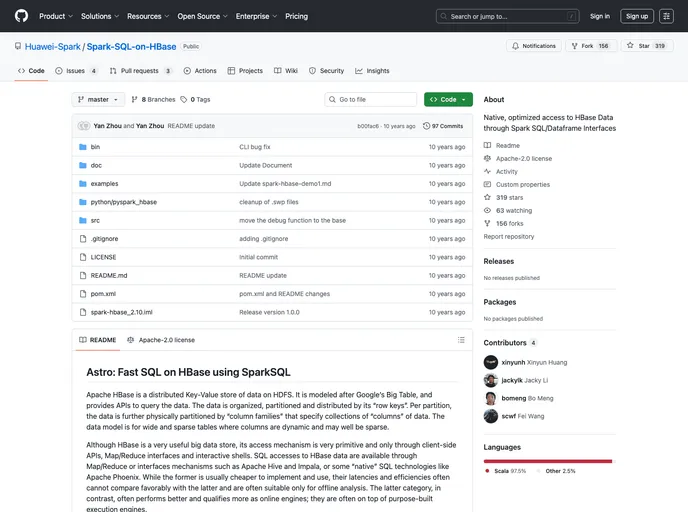Image resolution: width=688 pixels, height=512 pixels.
Task: Open the python/pyspark_hbase folder
Action: [124, 202]
